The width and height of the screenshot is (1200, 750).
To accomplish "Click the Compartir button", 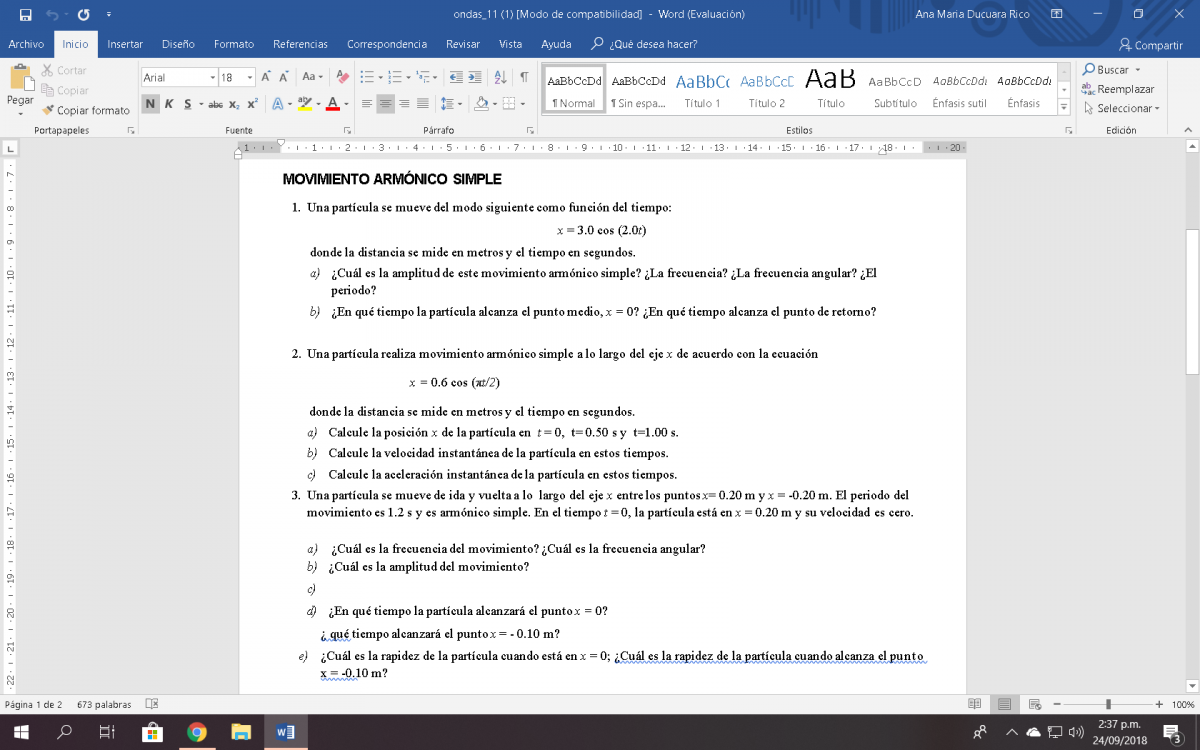I will (1151, 45).
